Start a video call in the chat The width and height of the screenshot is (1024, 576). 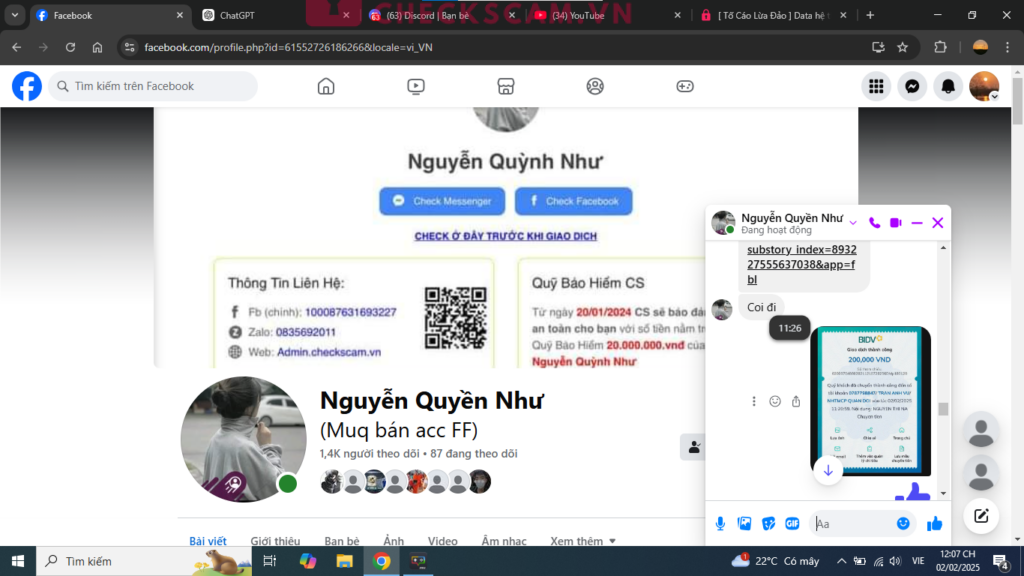point(896,223)
